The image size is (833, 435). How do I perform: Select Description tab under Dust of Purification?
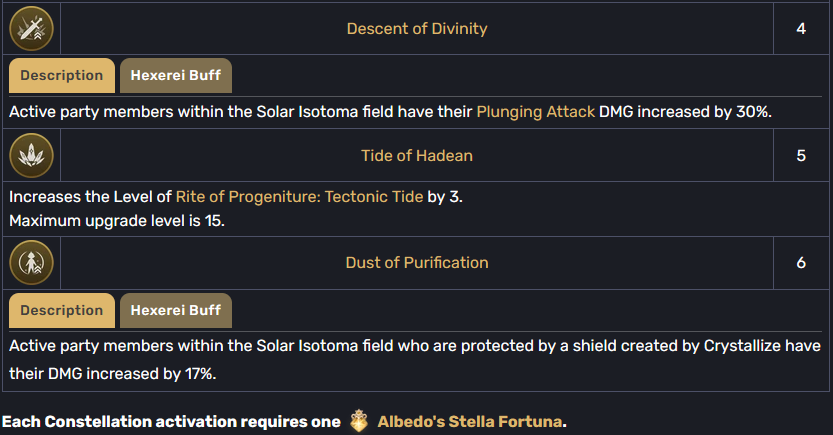(62, 310)
